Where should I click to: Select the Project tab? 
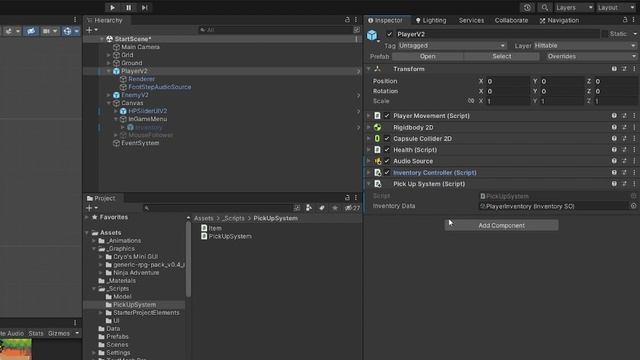[x=101, y=198]
